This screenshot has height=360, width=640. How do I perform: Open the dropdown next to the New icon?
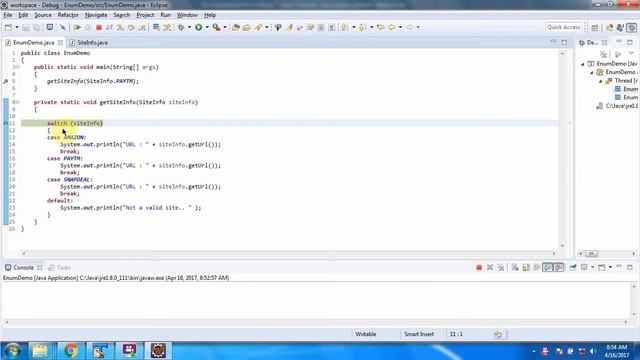[x=17, y=27]
